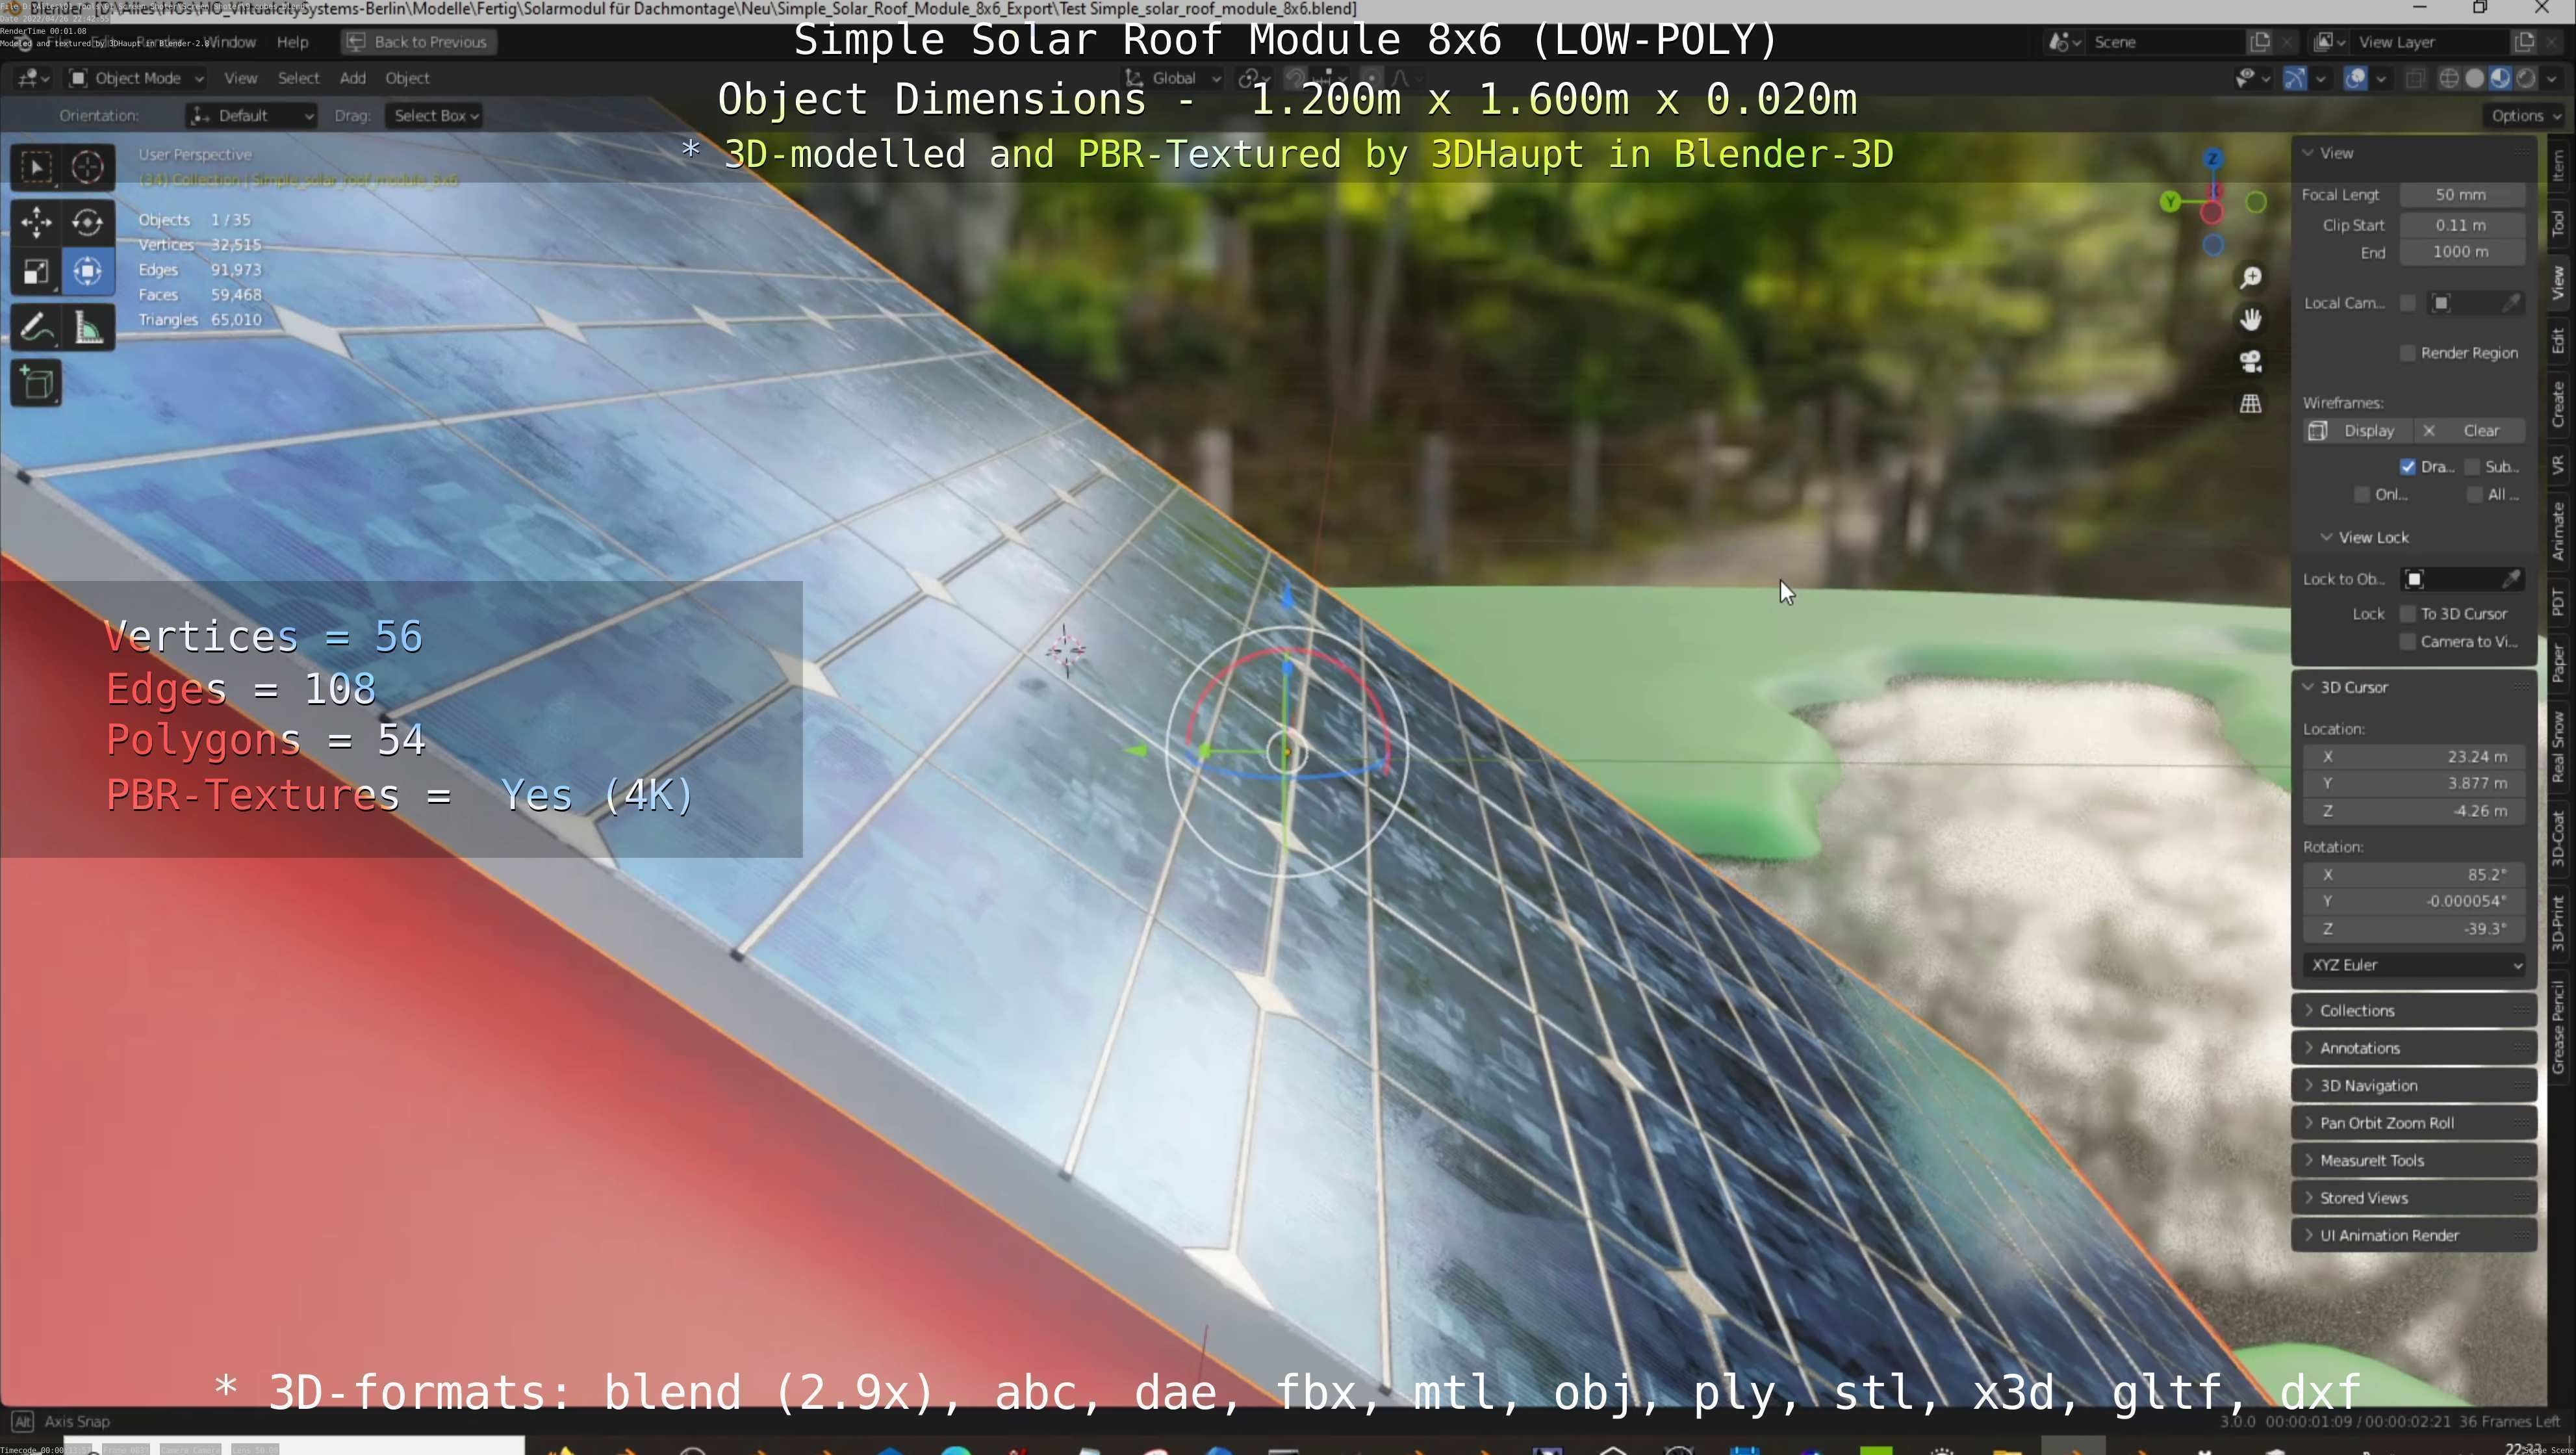The image size is (2576, 1455).
Task: Enable the Onl... wireframe checkbox
Action: click(2362, 496)
